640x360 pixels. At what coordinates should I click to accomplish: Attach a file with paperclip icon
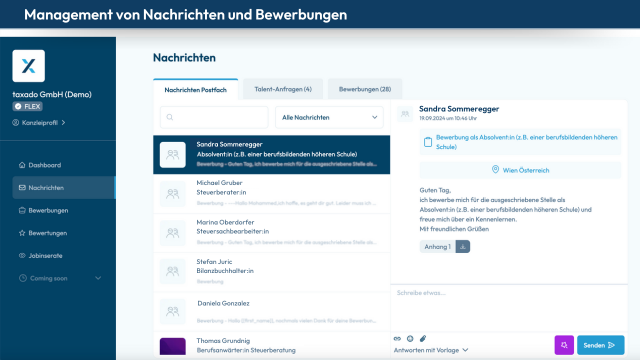pyautogui.click(x=423, y=338)
